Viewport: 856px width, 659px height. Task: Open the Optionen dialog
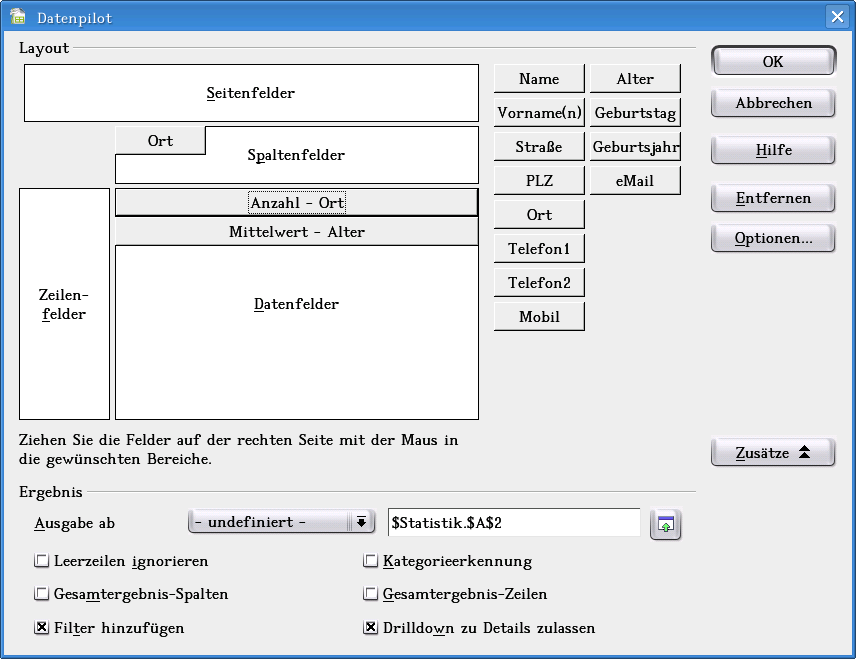pyautogui.click(x=772, y=238)
